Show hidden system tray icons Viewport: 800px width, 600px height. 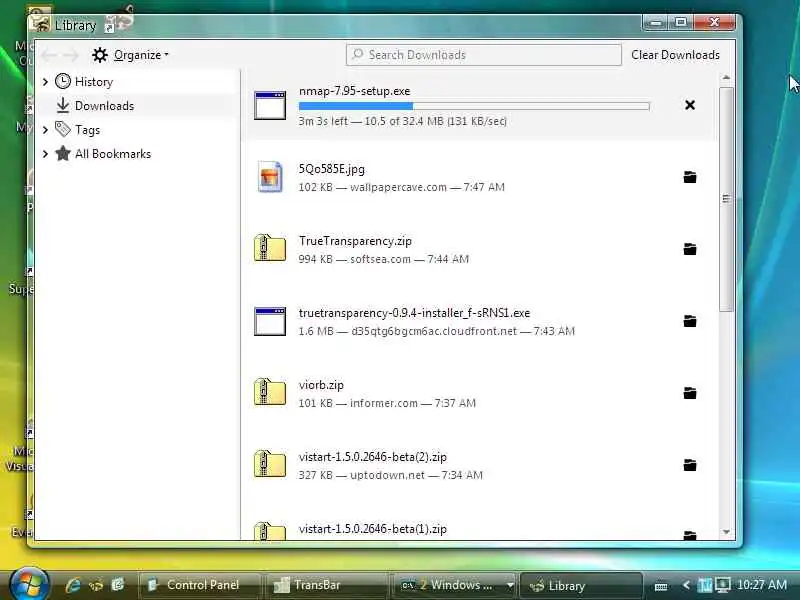[686, 585]
